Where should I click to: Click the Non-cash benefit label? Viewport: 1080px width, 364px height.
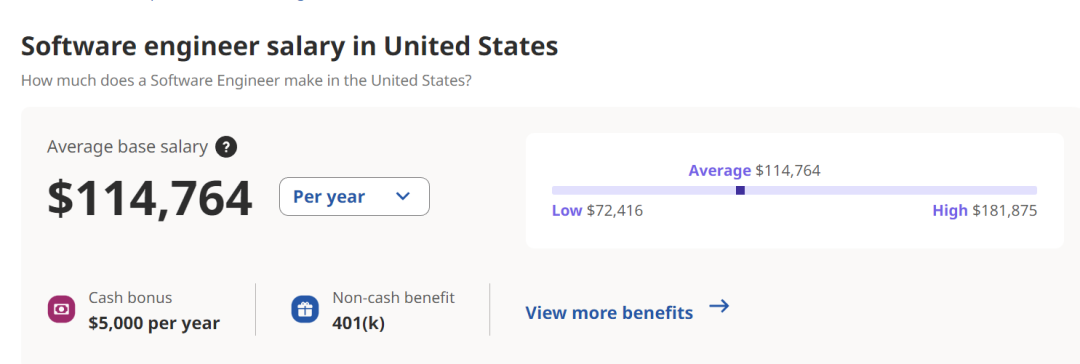pos(393,298)
